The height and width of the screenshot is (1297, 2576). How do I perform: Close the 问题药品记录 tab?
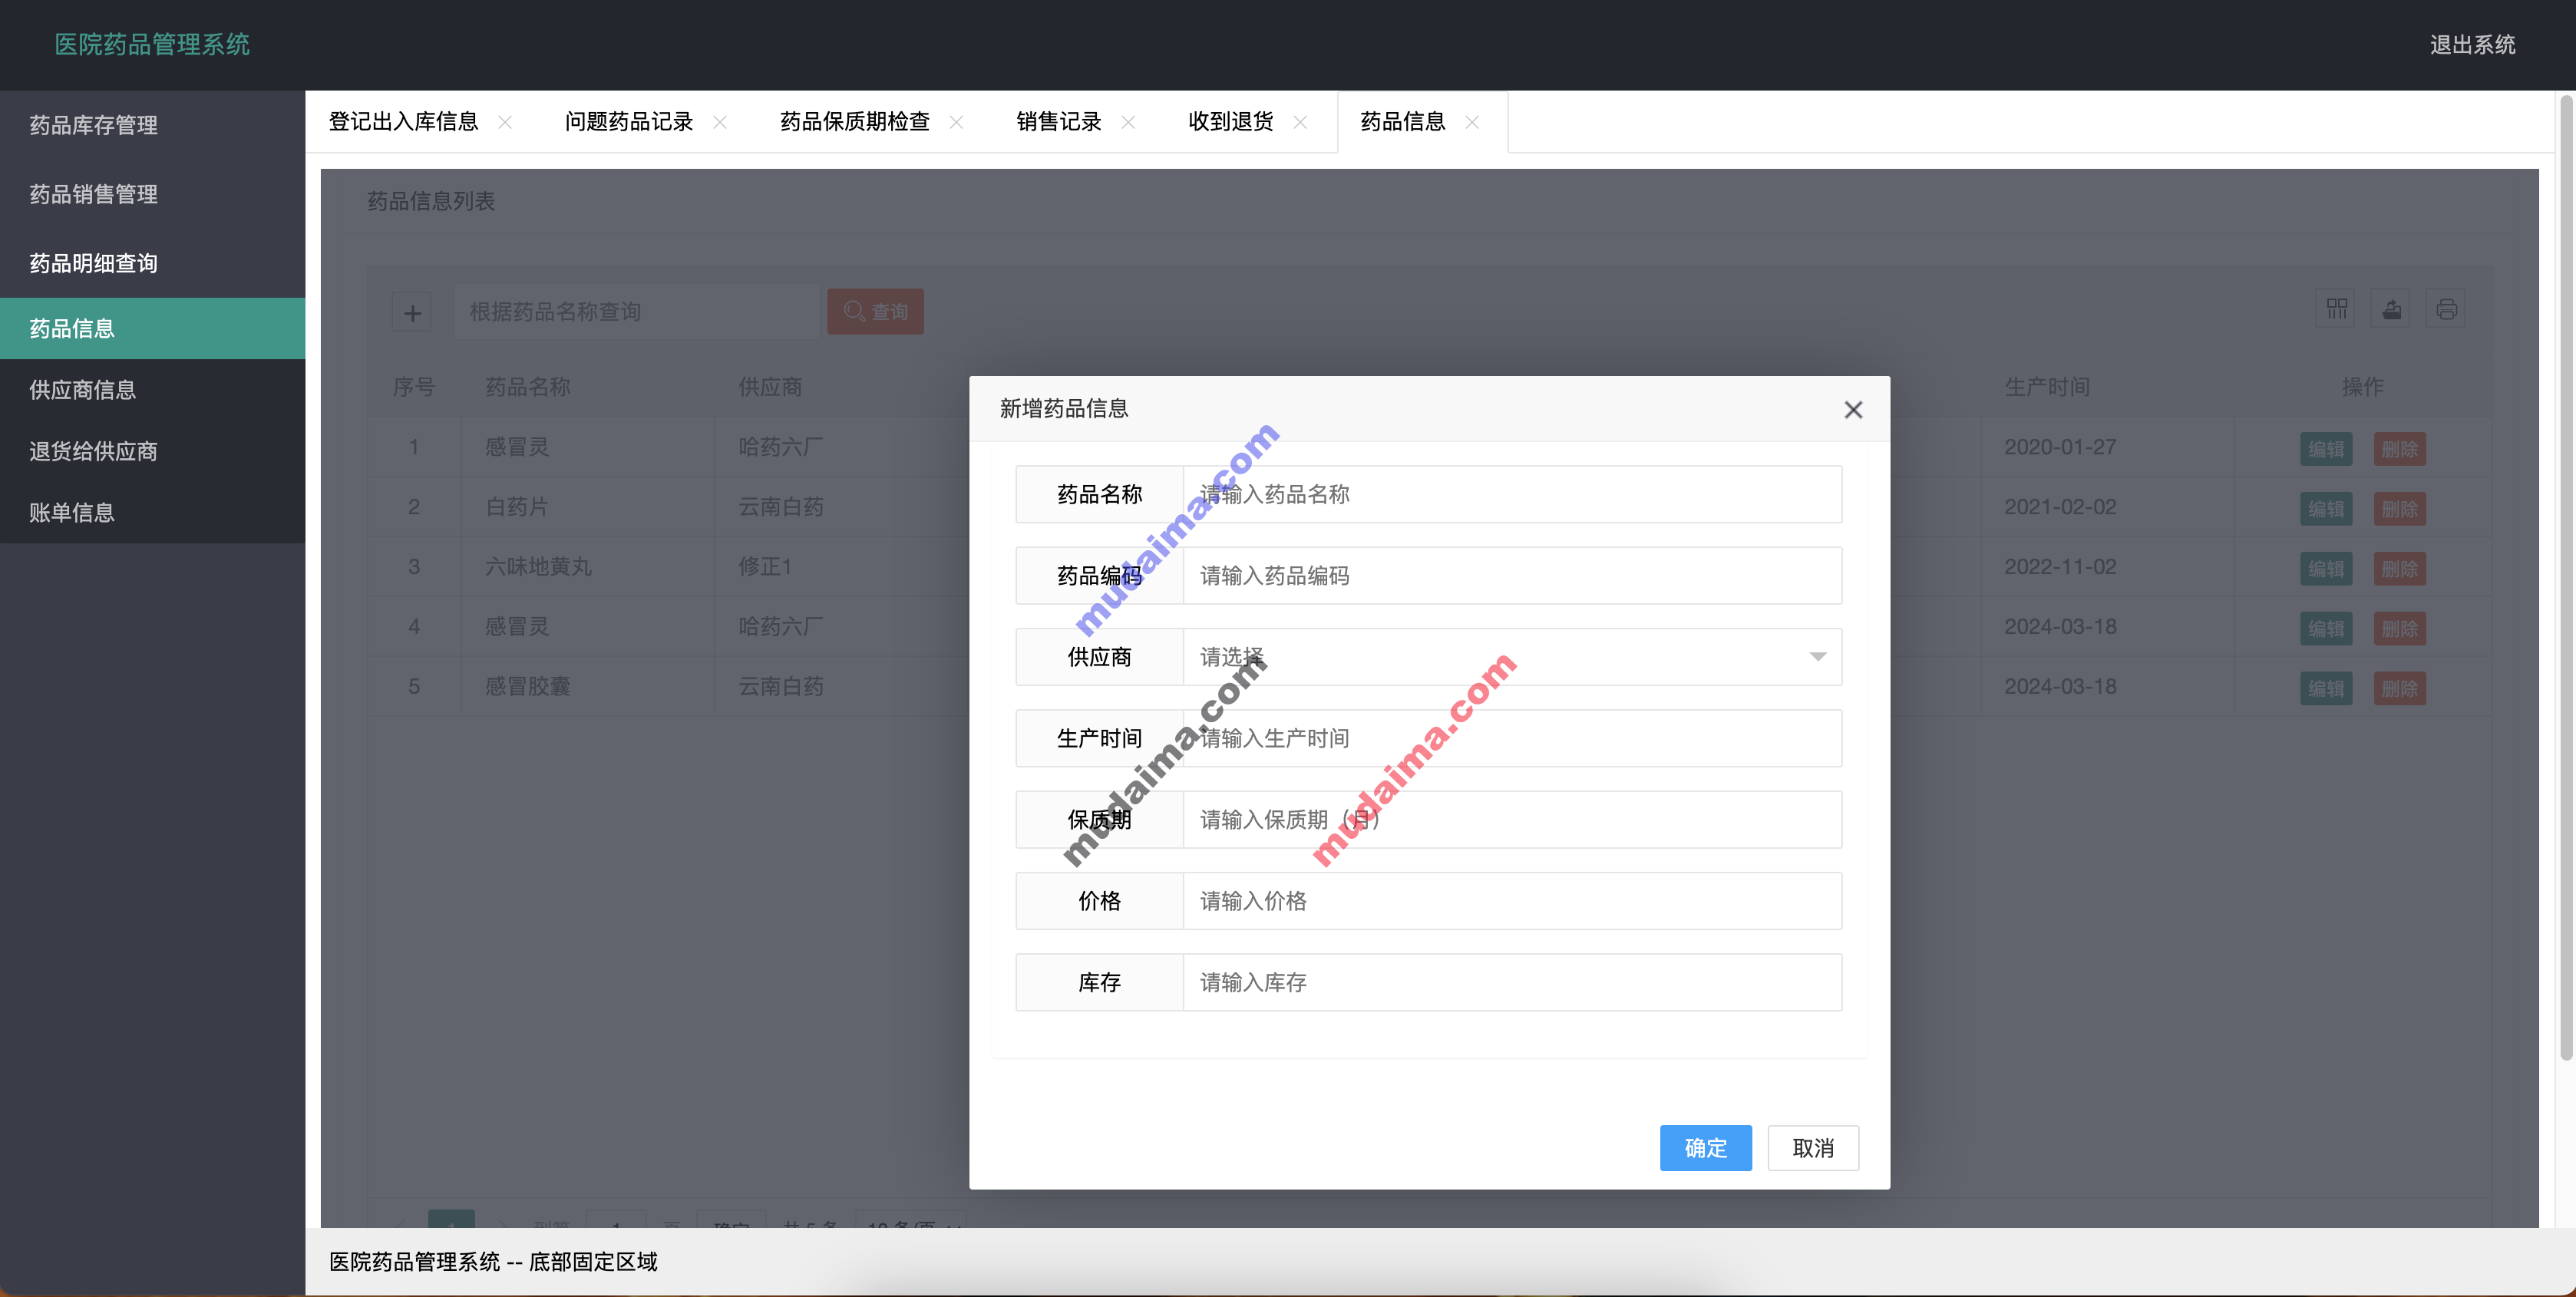[720, 122]
